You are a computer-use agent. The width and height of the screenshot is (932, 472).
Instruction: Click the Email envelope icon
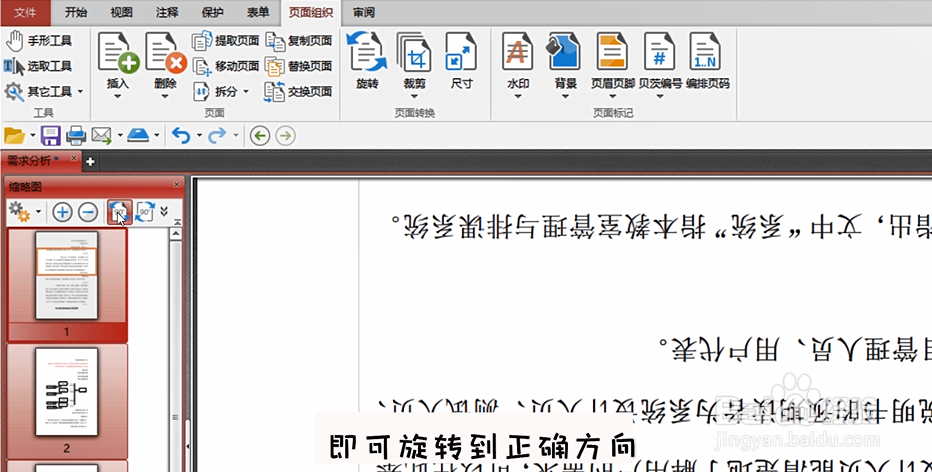[x=102, y=136]
